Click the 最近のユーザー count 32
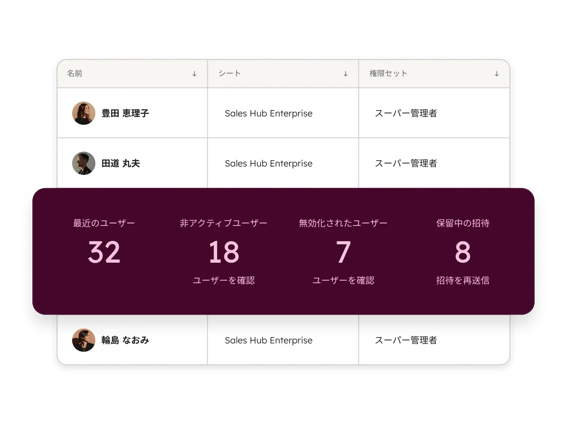Viewport: 567px width, 425px height. [104, 252]
